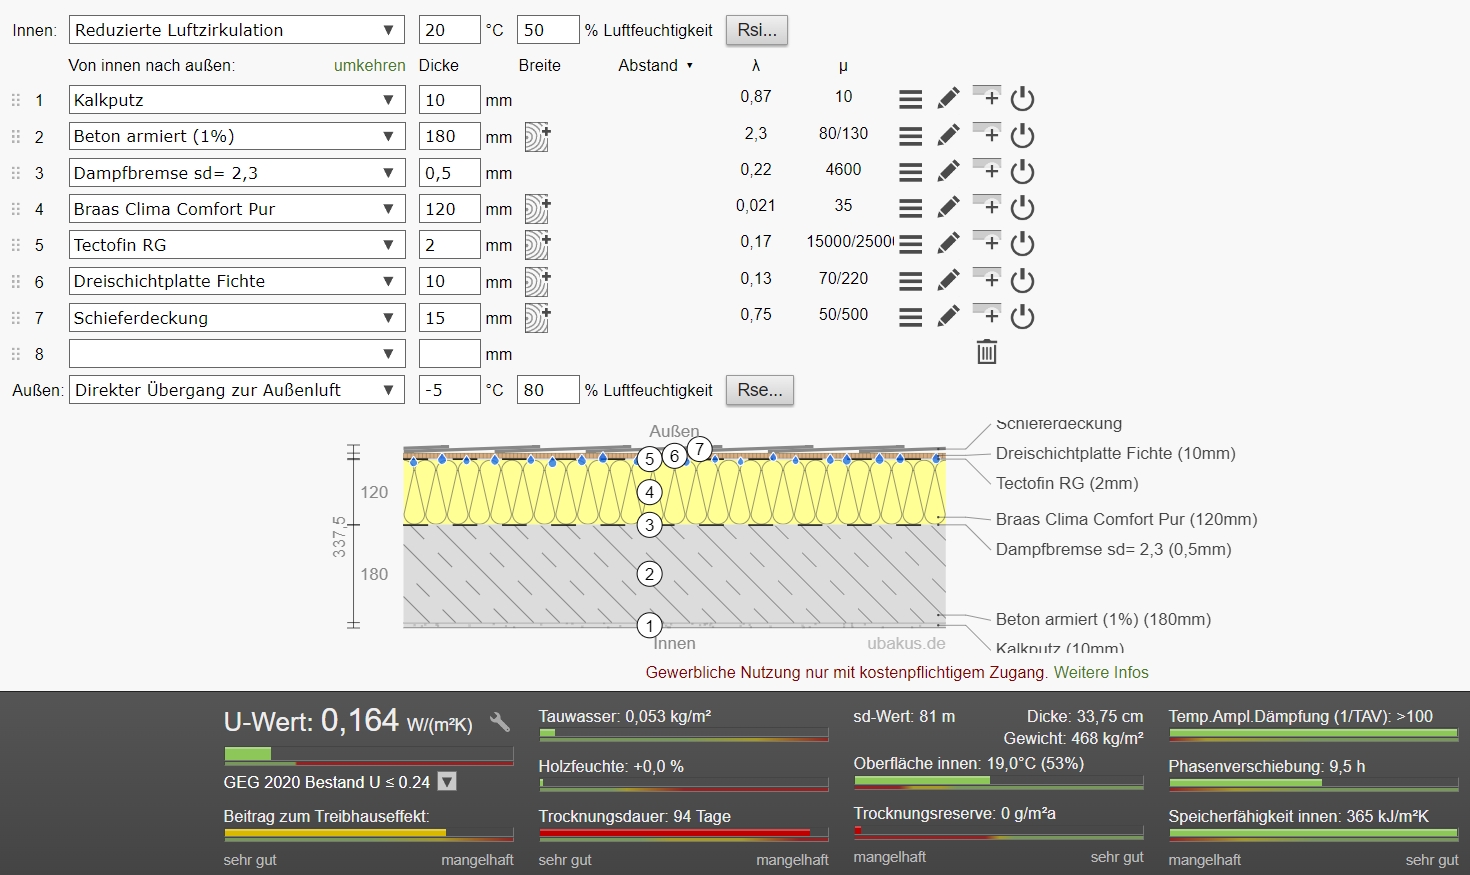This screenshot has width=1470, height=875.
Task: Expand the GEG 2020 Bestand selector
Action: pyautogui.click(x=447, y=782)
